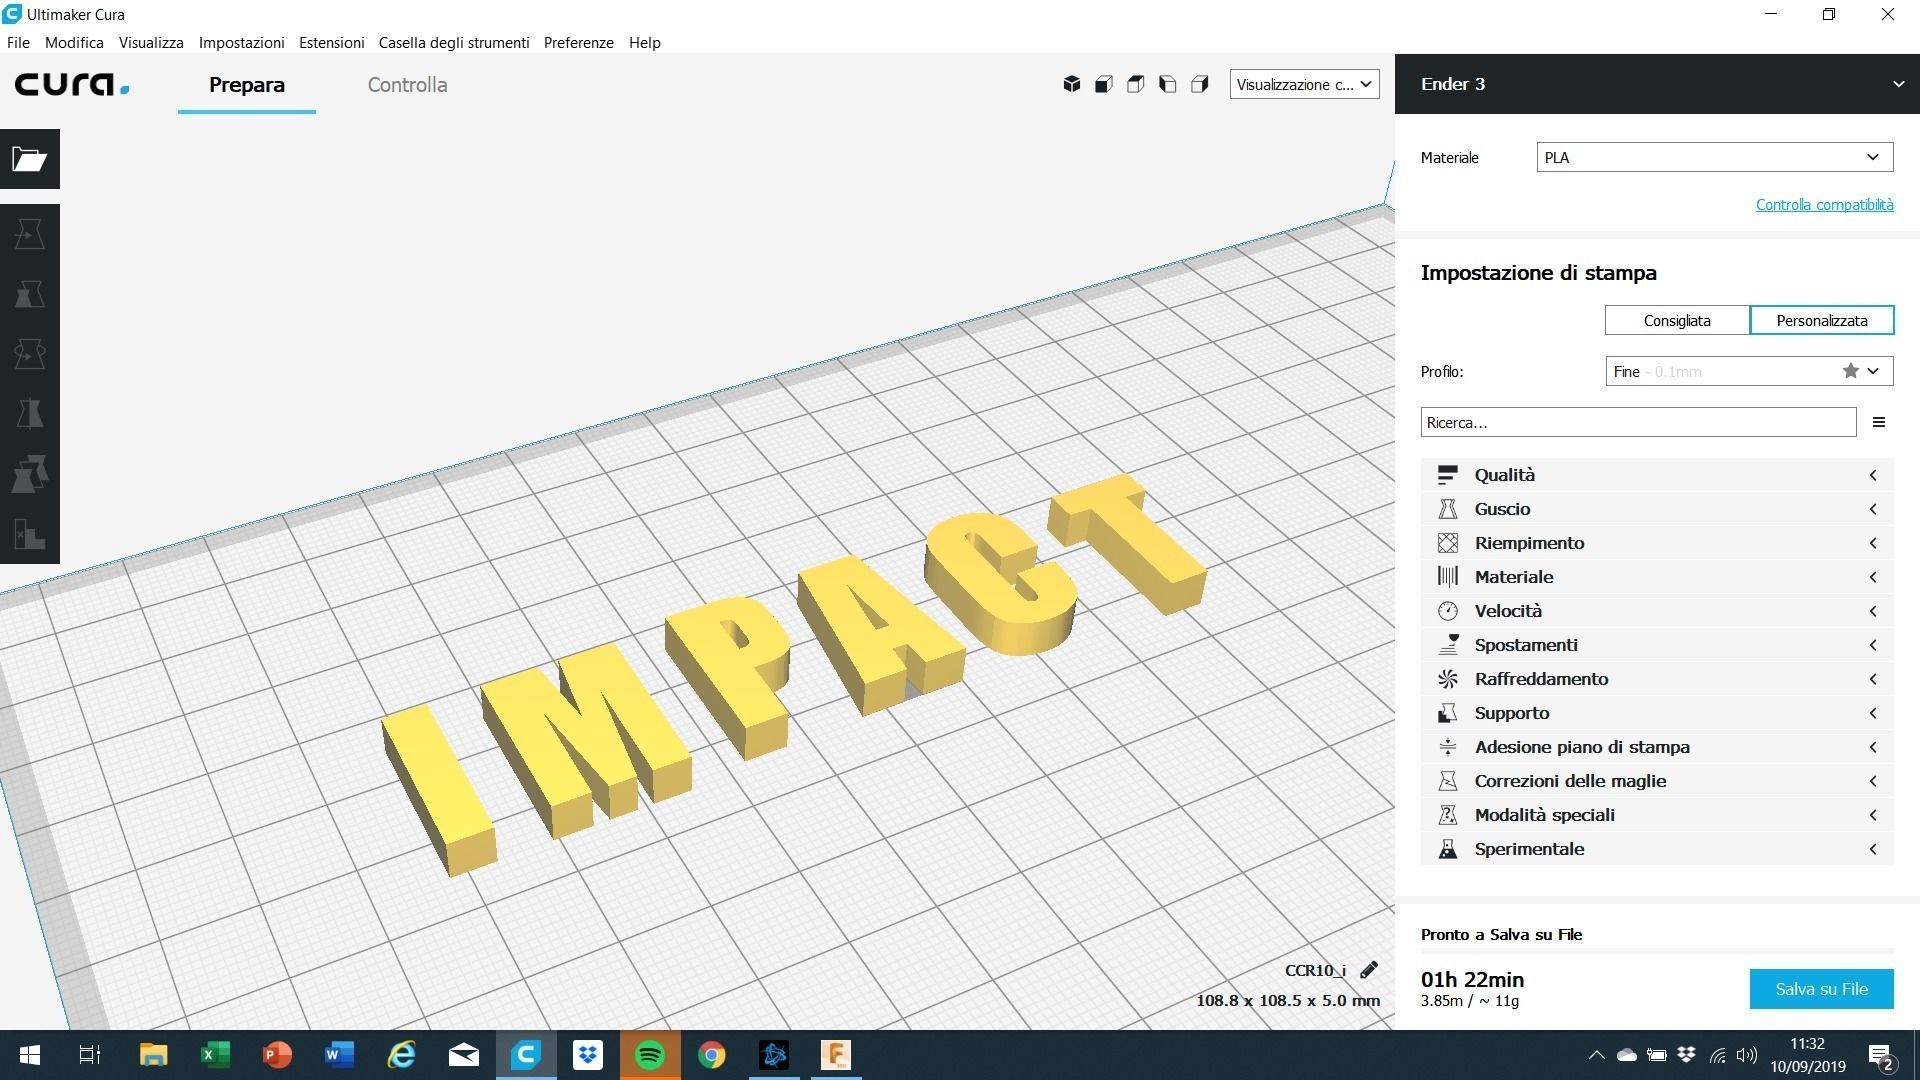The image size is (1920, 1080).
Task: Open the Visualizzazione view mode dropdown
Action: [1304, 84]
